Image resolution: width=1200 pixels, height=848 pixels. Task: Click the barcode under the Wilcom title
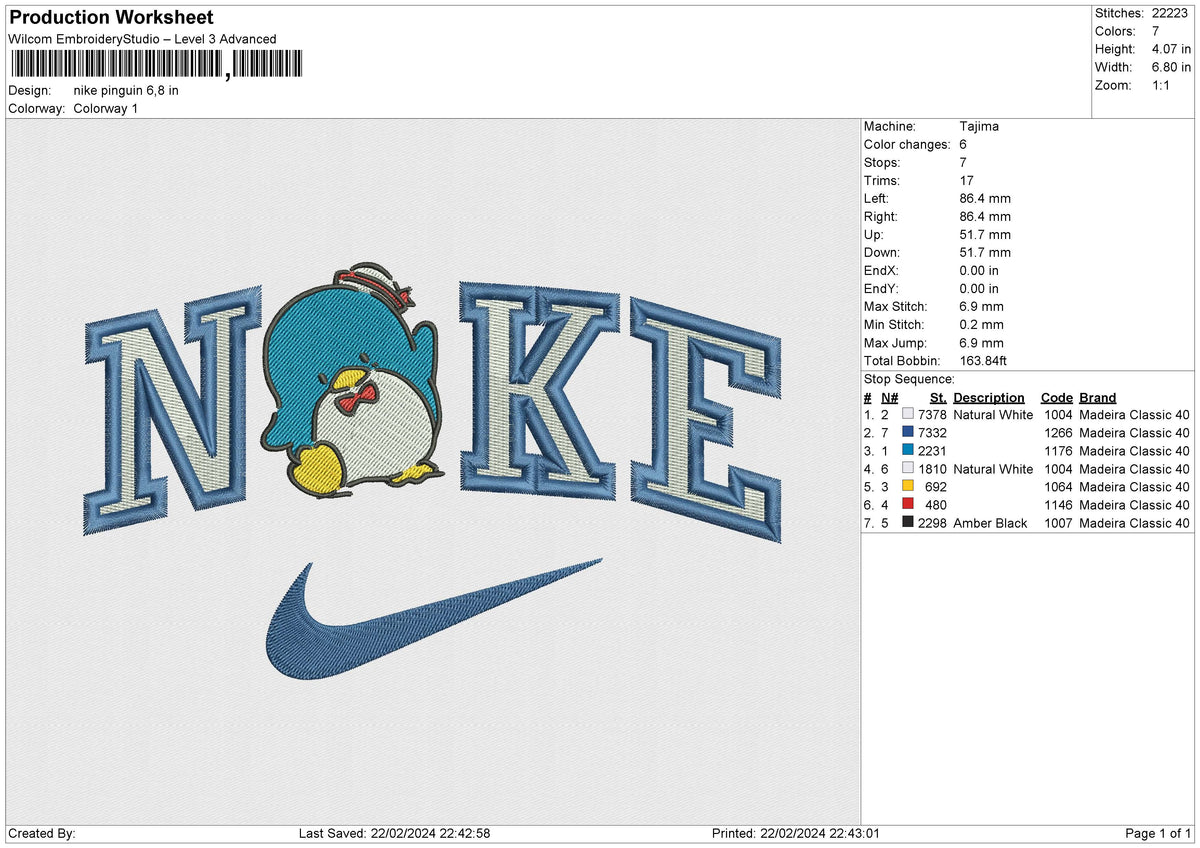click(155, 65)
